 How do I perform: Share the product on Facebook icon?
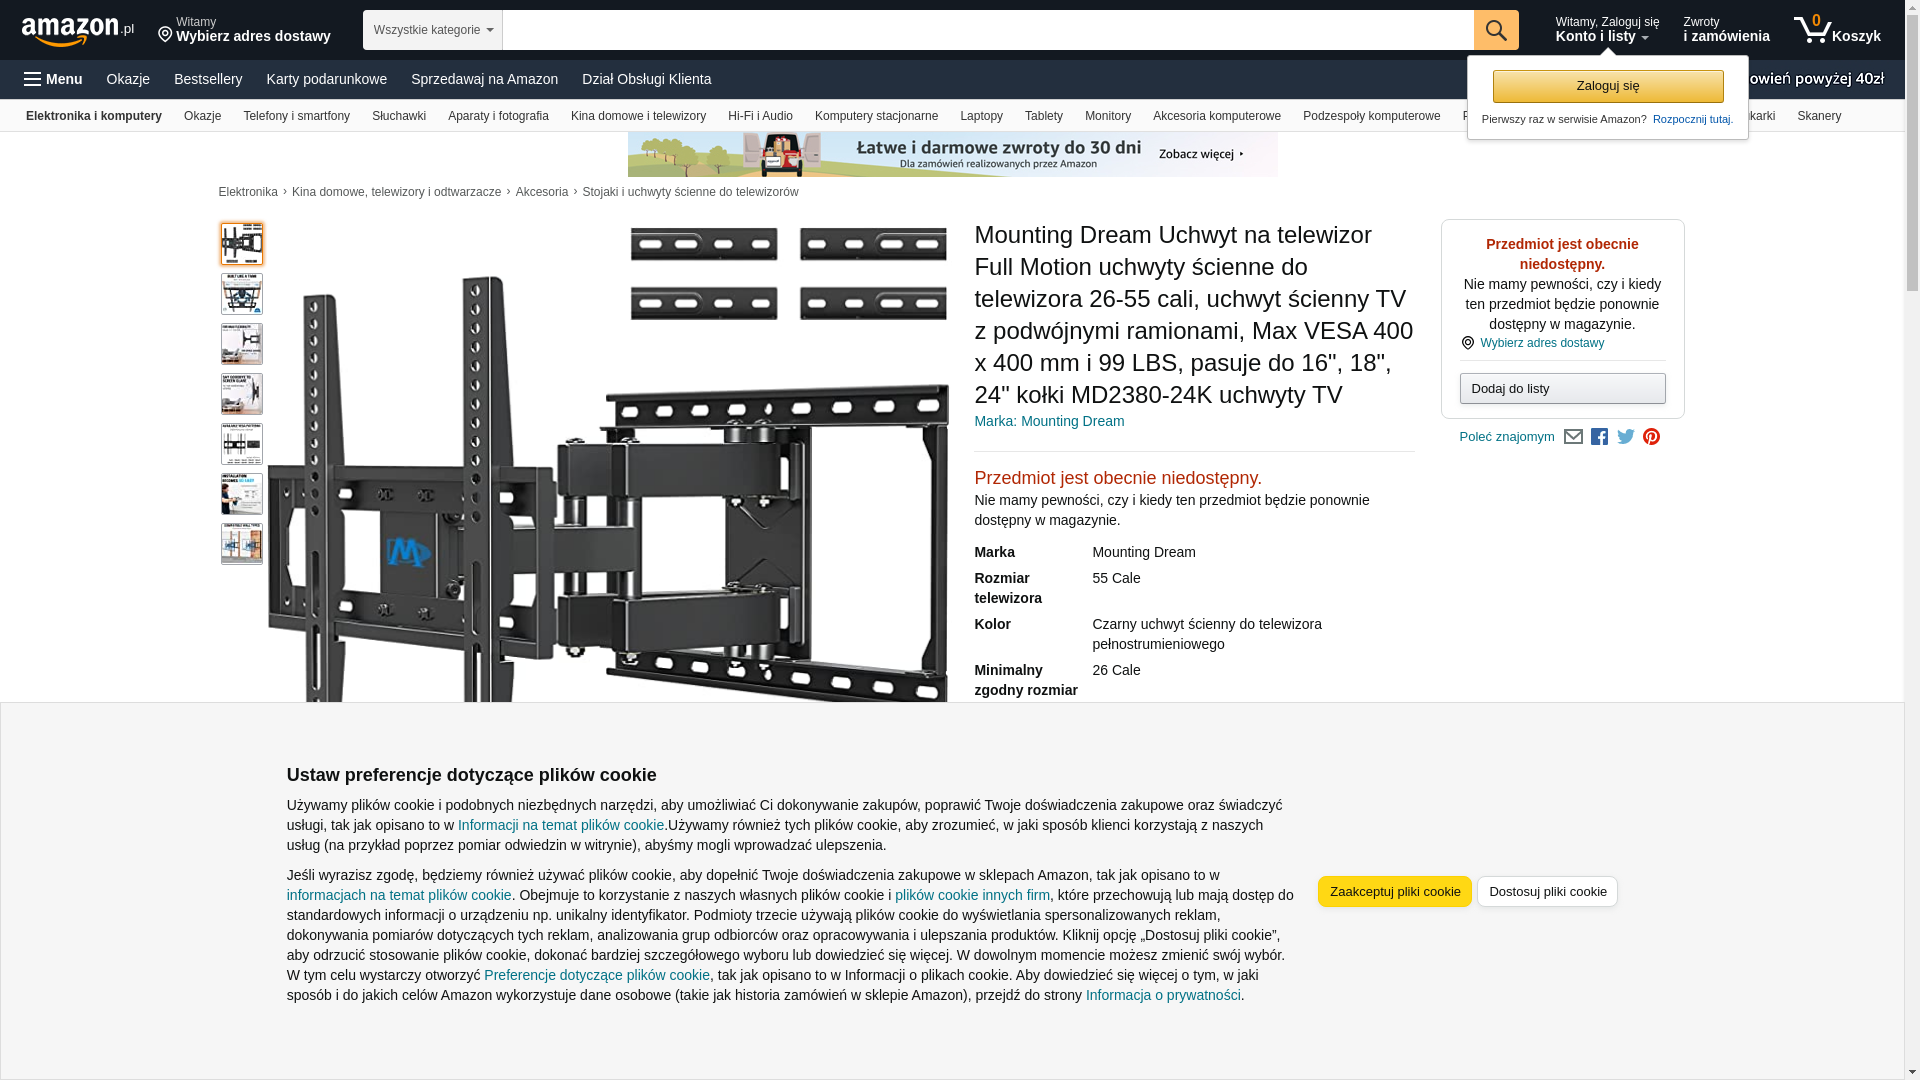(1599, 437)
